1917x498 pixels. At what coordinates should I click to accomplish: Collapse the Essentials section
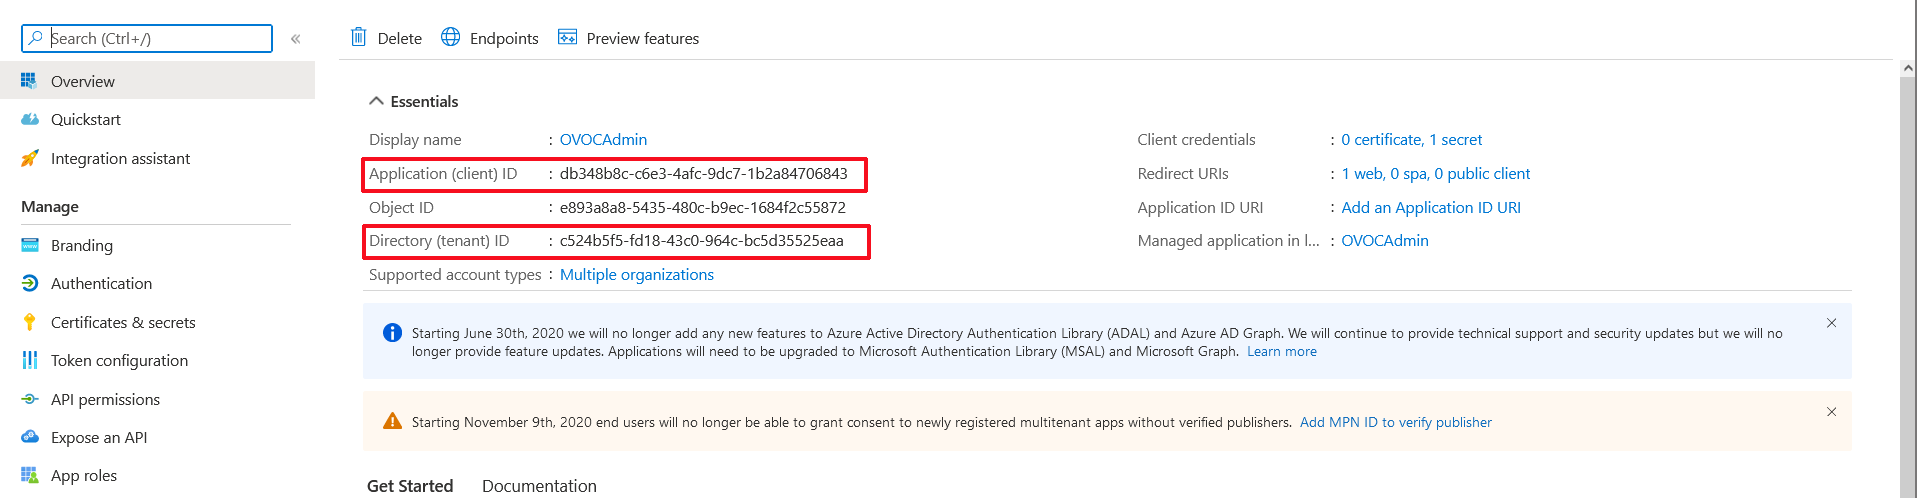[x=377, y=101]
